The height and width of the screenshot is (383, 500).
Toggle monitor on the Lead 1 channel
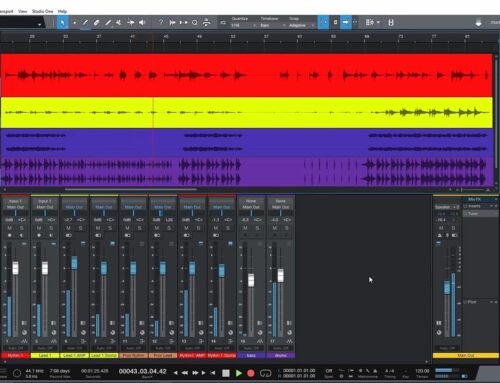[x=51, y=235]
